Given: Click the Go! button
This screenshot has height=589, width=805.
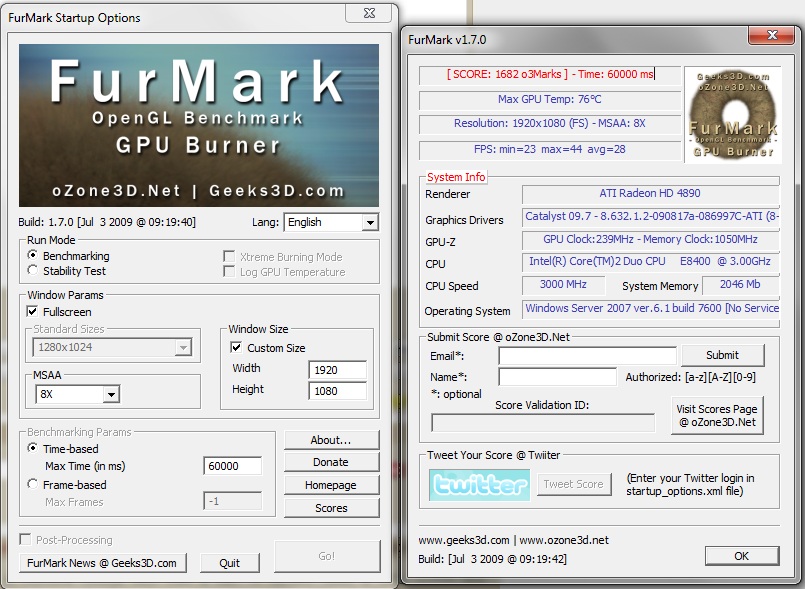Looking at the screenshot, I should click(327, 556).
